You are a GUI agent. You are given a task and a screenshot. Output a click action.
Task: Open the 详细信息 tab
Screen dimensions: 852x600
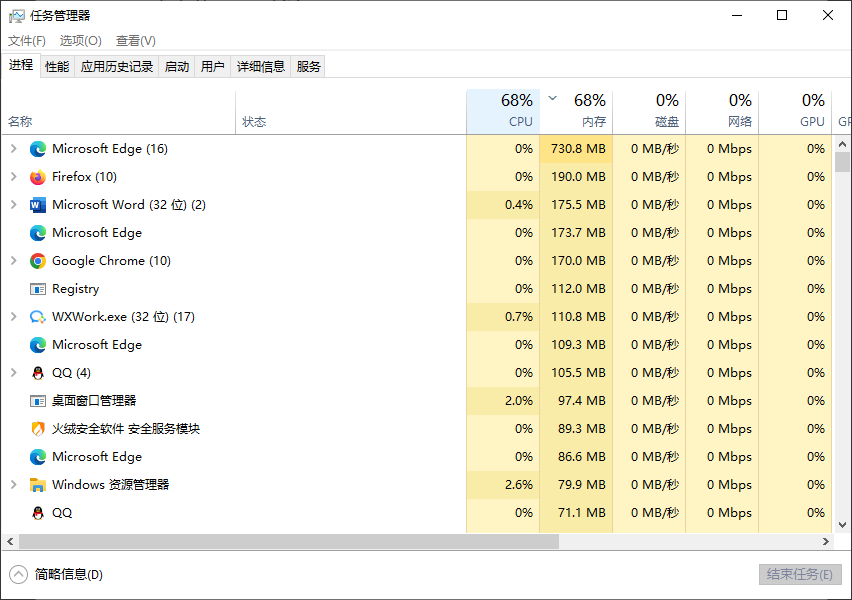point(260,67)
